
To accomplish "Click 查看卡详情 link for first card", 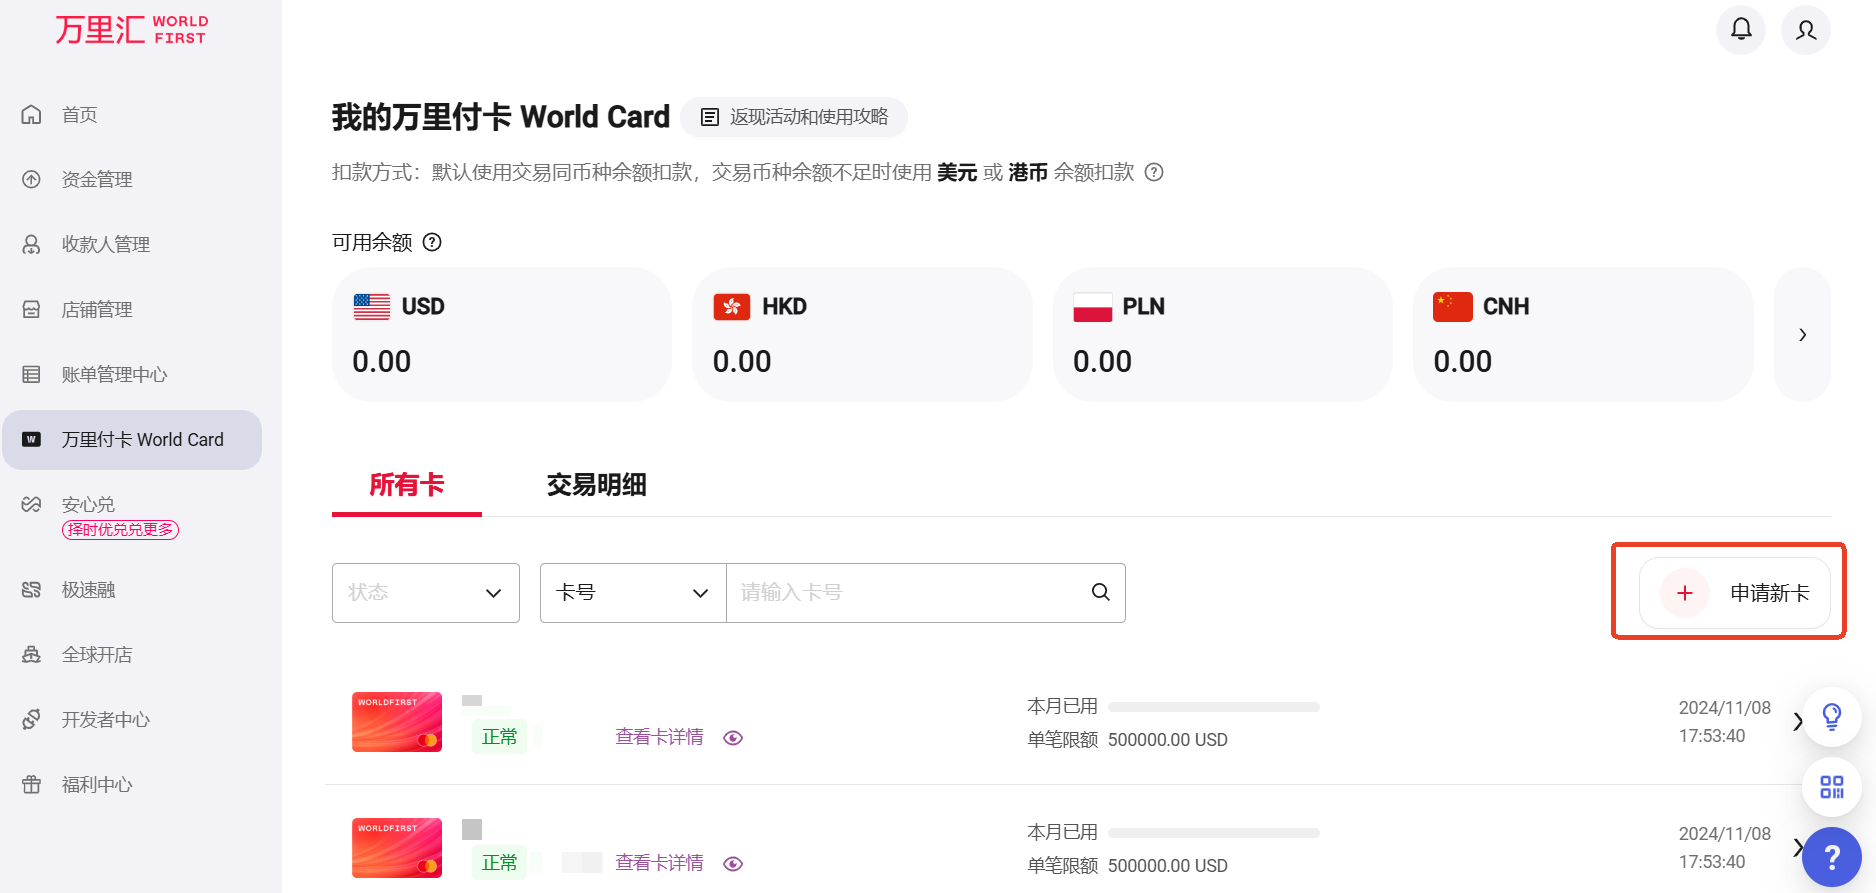I will click(x=659, y=737).
